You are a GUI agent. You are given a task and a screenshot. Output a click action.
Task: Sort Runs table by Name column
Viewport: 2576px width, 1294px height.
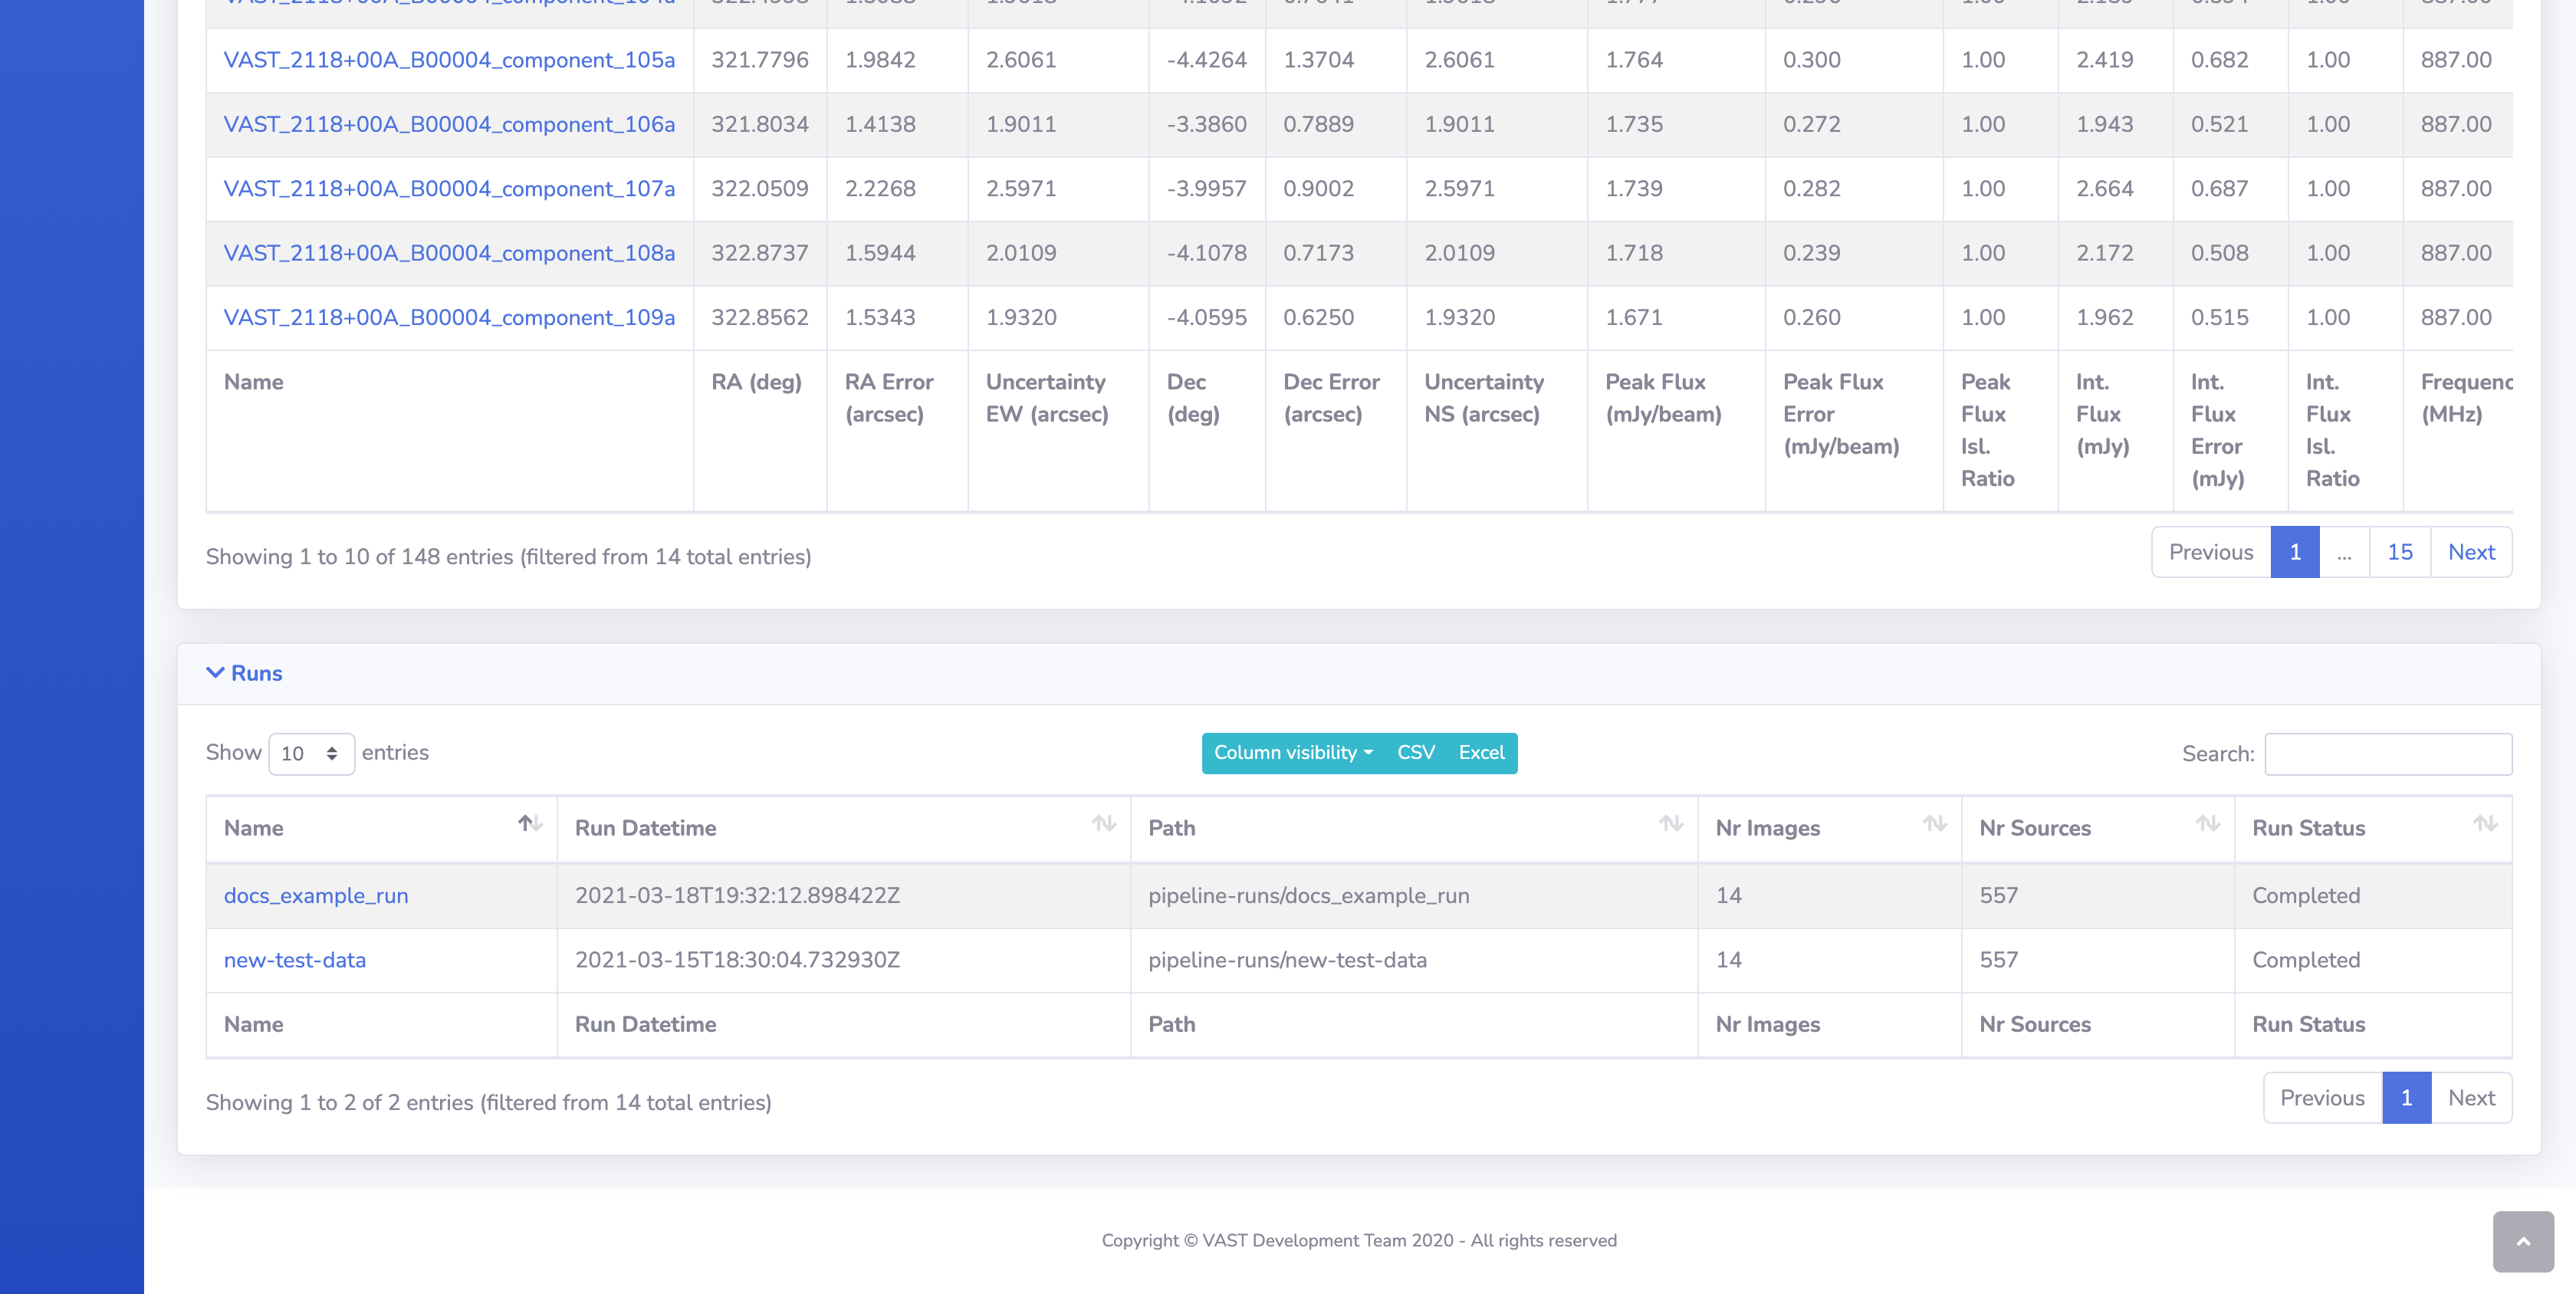381,828
